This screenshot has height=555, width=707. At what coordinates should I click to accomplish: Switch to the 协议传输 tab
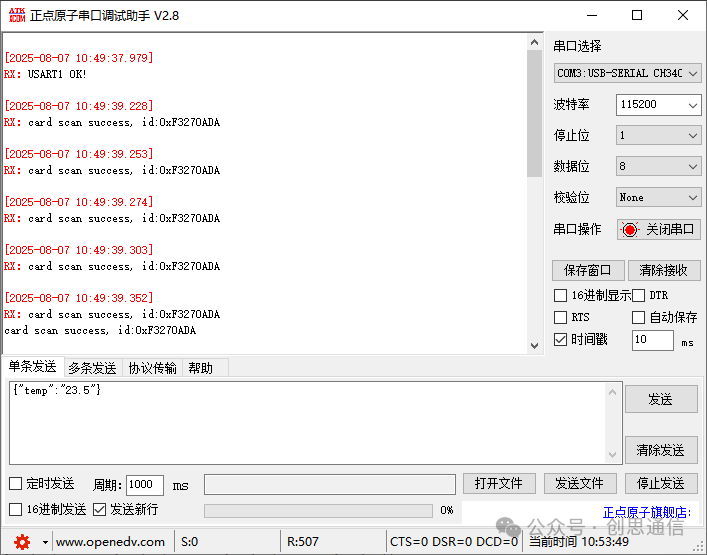click(x=152, y=368)
